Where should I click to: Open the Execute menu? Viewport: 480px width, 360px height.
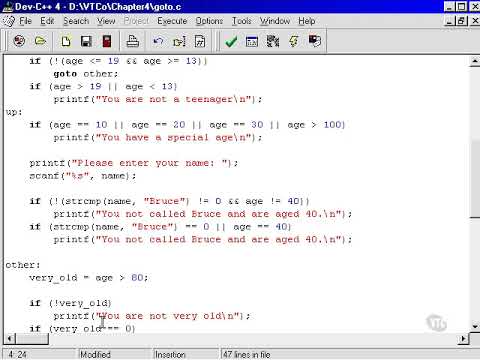tap(172, 21)
